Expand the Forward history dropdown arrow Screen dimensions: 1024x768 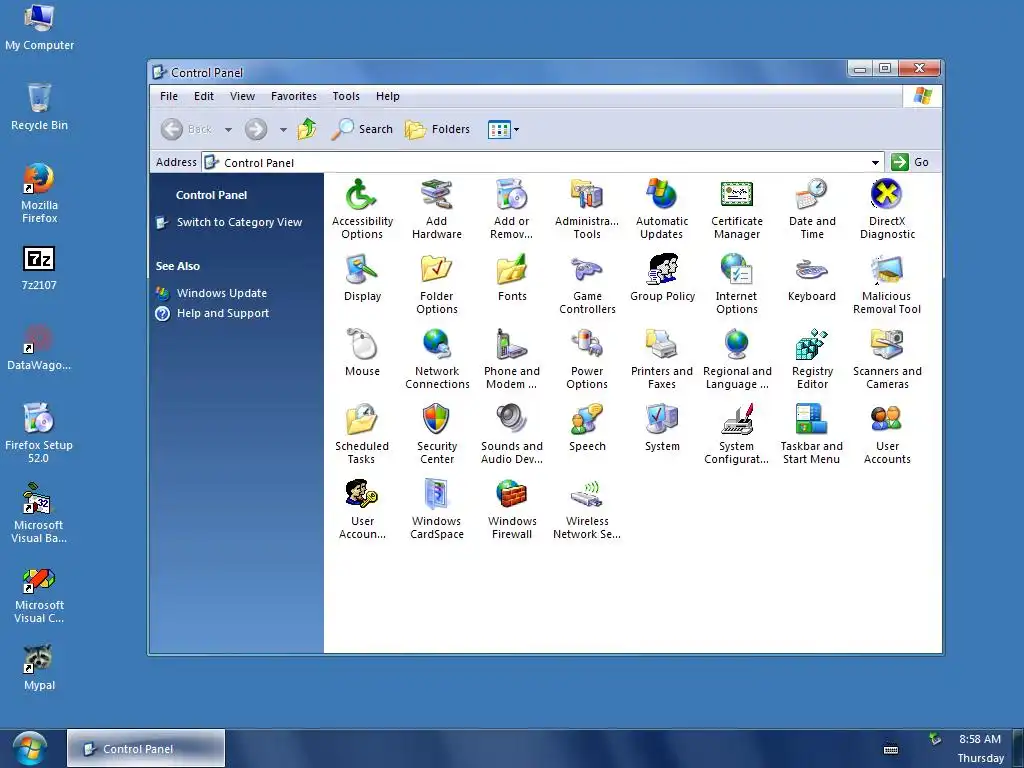tap(283, 129)
